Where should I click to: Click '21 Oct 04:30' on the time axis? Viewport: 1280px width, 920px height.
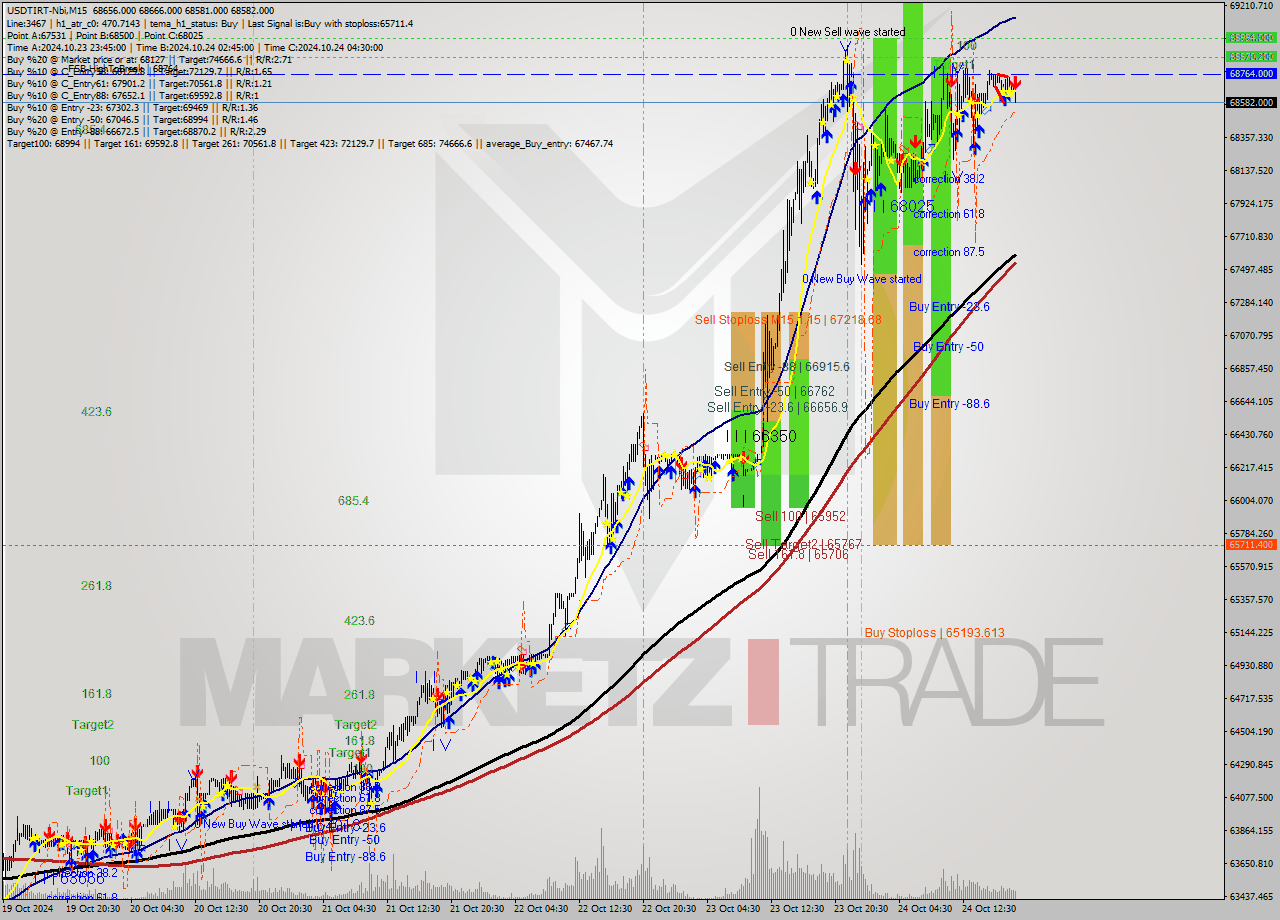[349, 909]
